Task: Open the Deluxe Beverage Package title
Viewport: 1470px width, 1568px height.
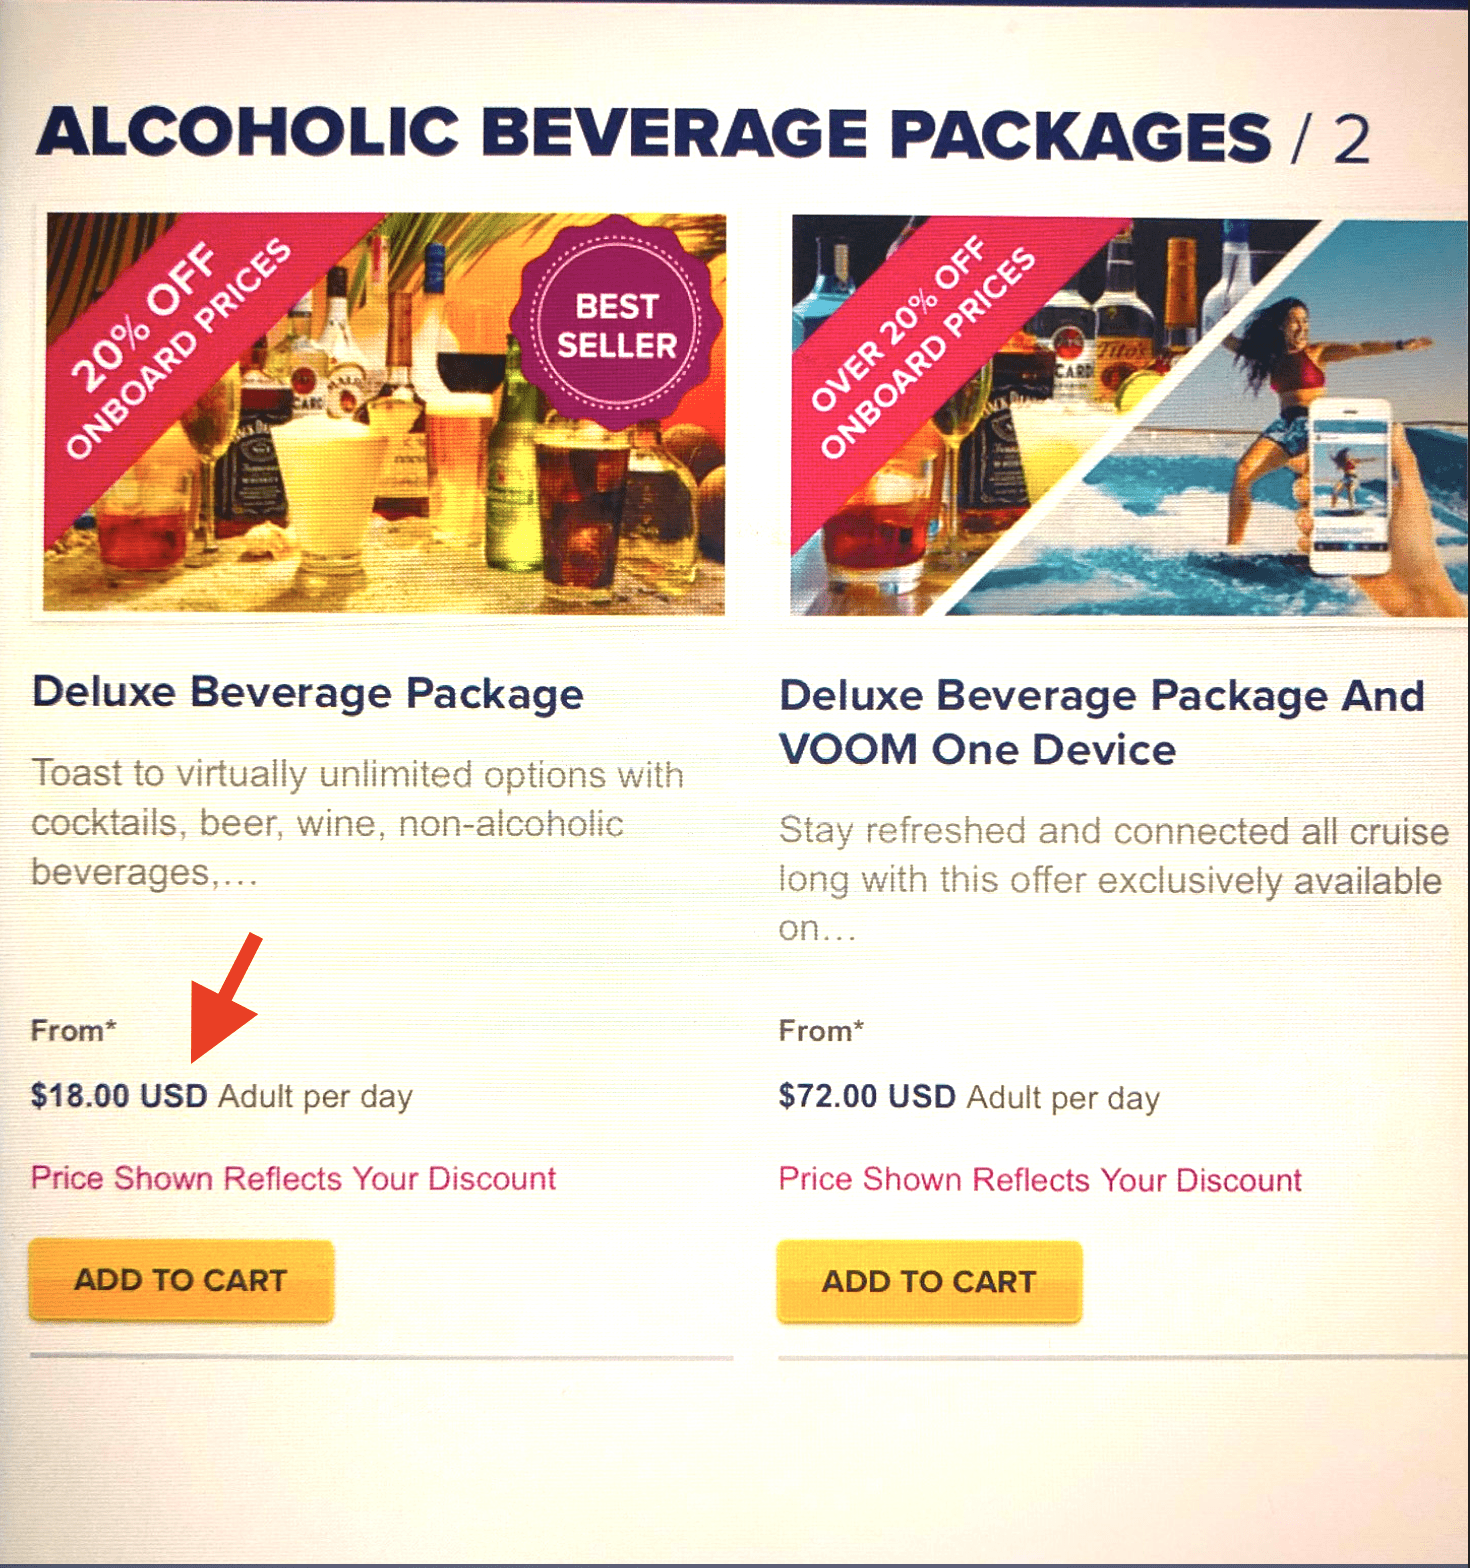Action: pyautogui.click(x=308, y=693)
